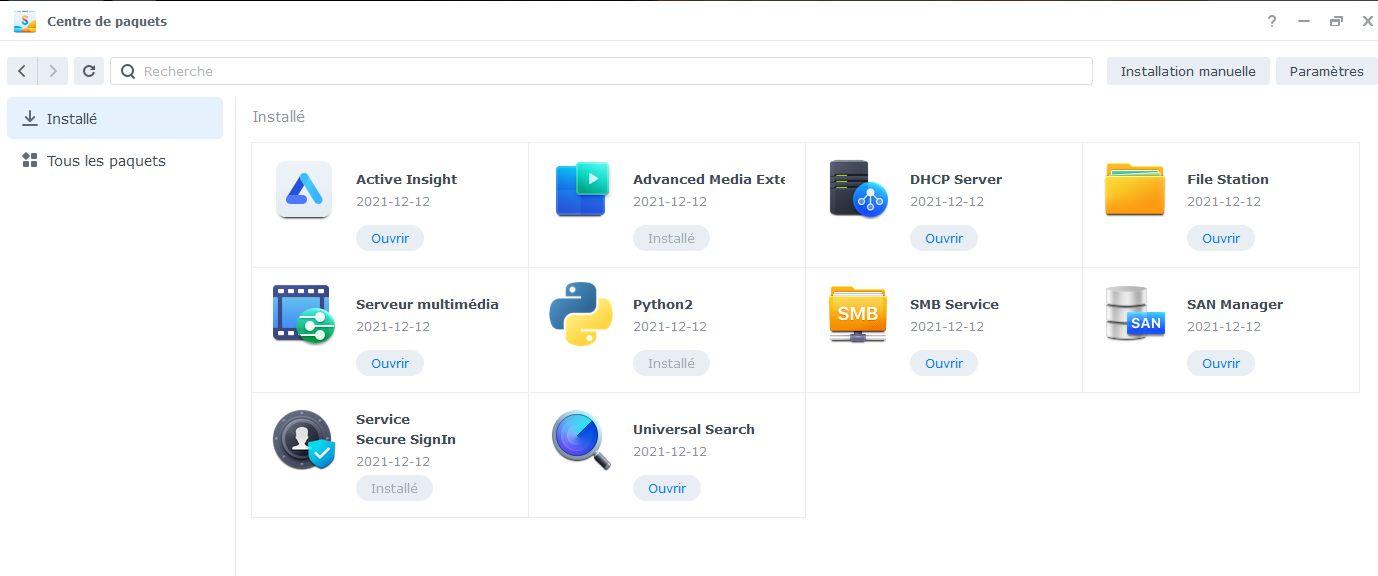Screen dimensions: 1378x576
Task: Select Tous les paquets in sidebar
Action: point(115,160)
